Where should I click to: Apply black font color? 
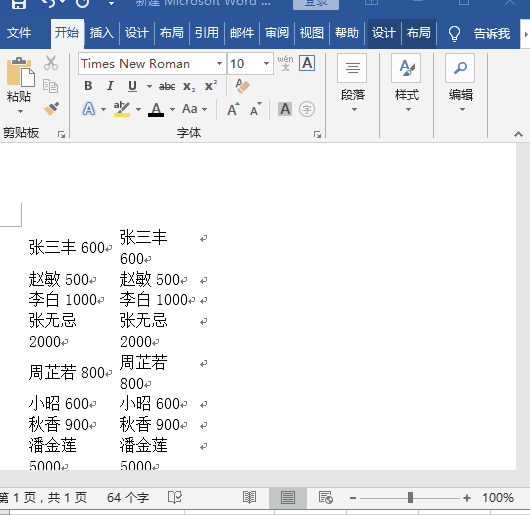point(156,109)
